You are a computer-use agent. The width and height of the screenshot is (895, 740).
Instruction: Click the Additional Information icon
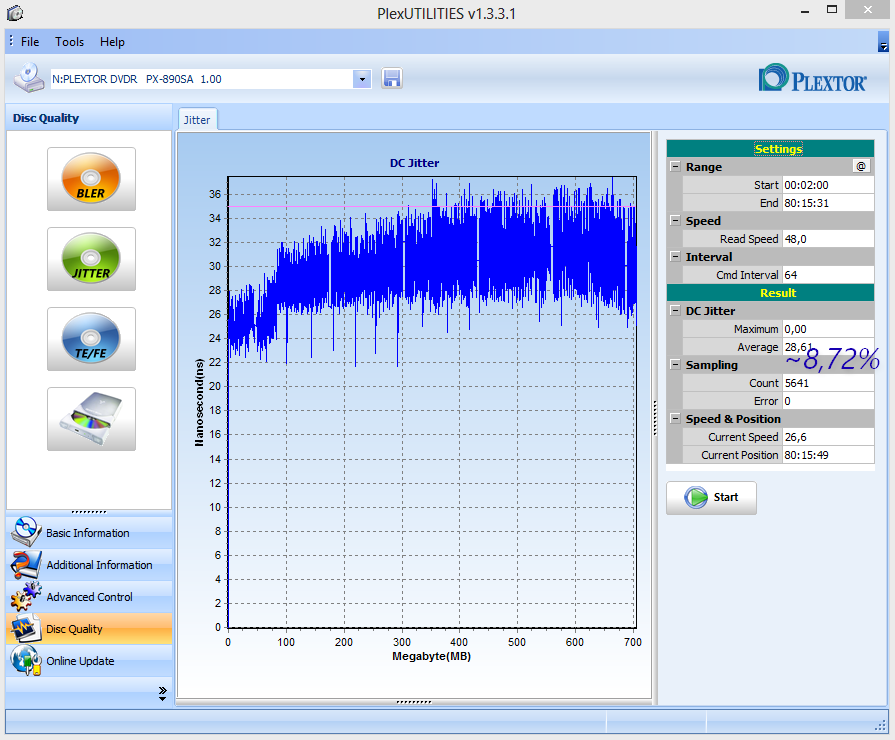click(26, 564)
